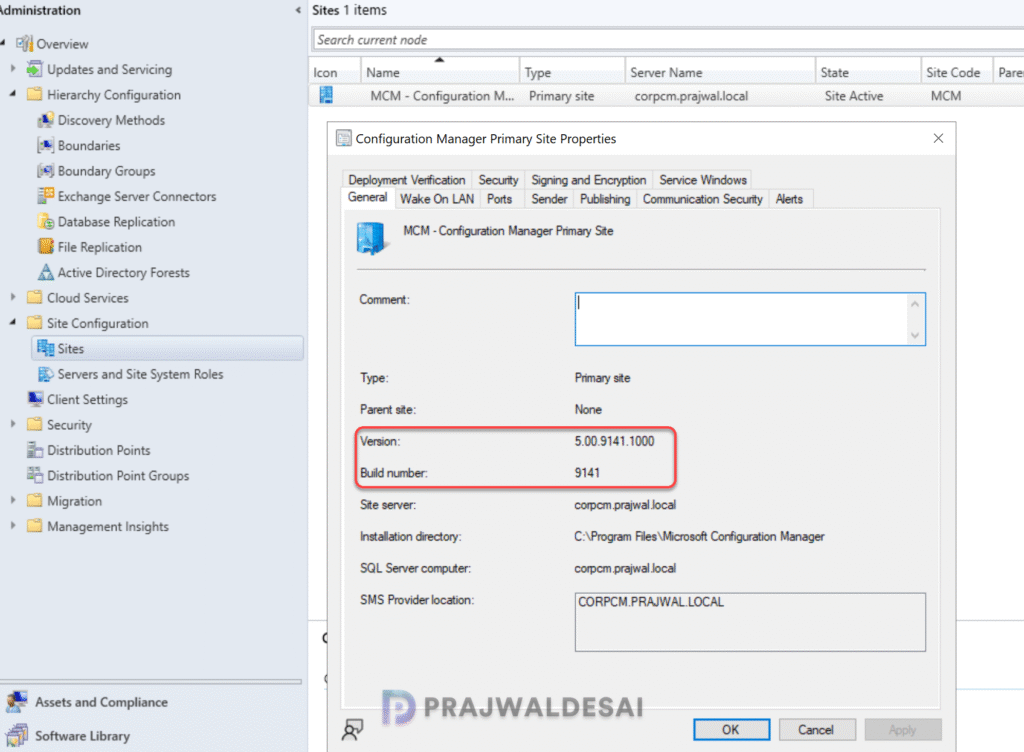Open the Alerts tab
Image resolution: width=1024 pixels, height=752 pixels.
[789, 199]
